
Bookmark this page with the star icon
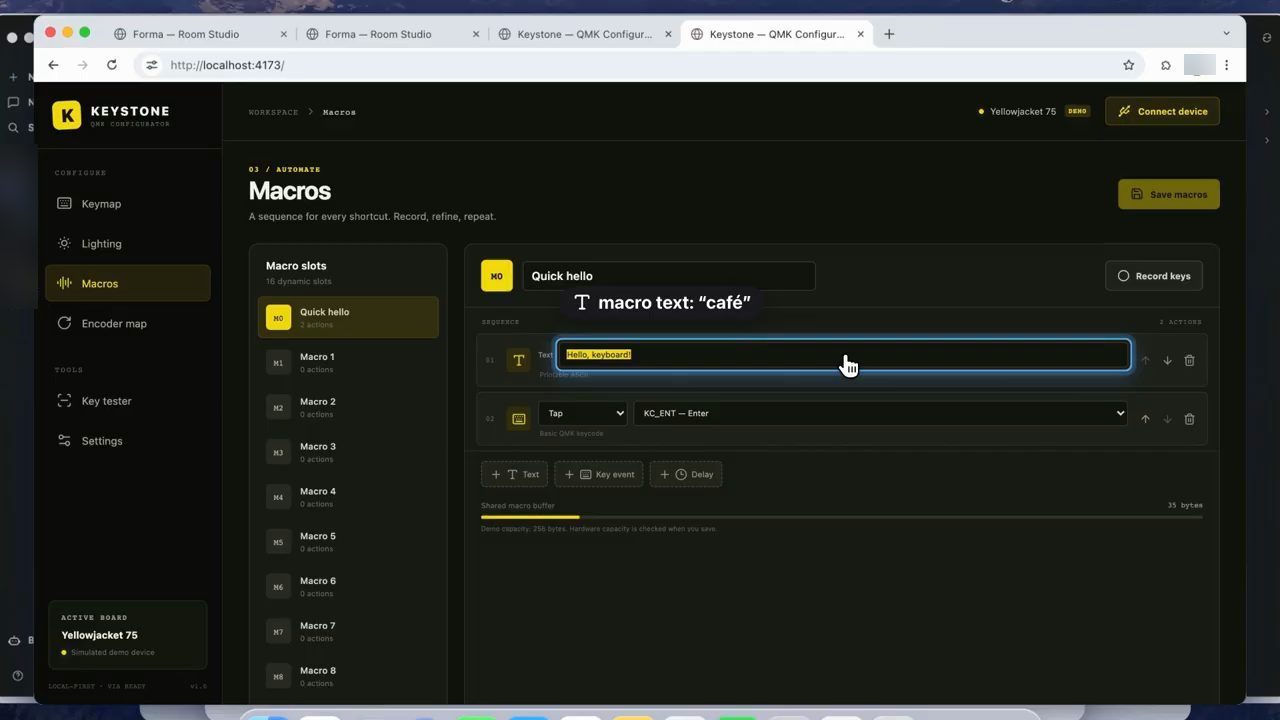[1129, 65]
